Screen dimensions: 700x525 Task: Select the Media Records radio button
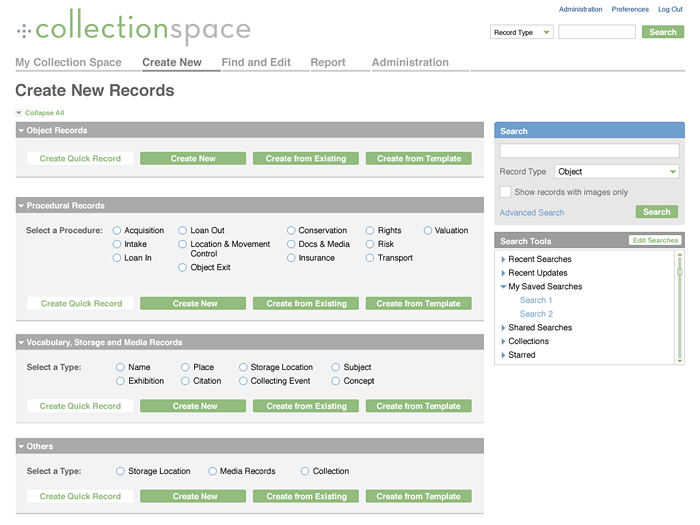(x=212, y=471)
